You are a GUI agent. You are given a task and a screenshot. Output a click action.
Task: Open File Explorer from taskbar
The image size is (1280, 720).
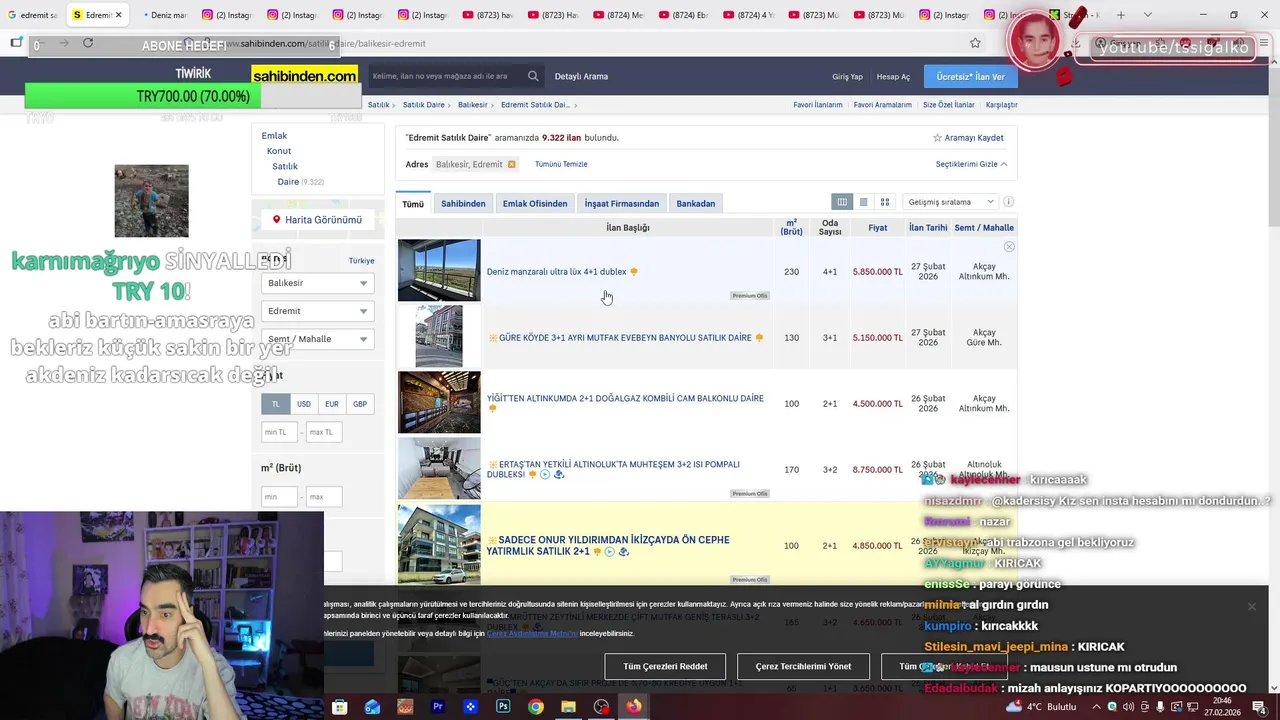[568, 707]
